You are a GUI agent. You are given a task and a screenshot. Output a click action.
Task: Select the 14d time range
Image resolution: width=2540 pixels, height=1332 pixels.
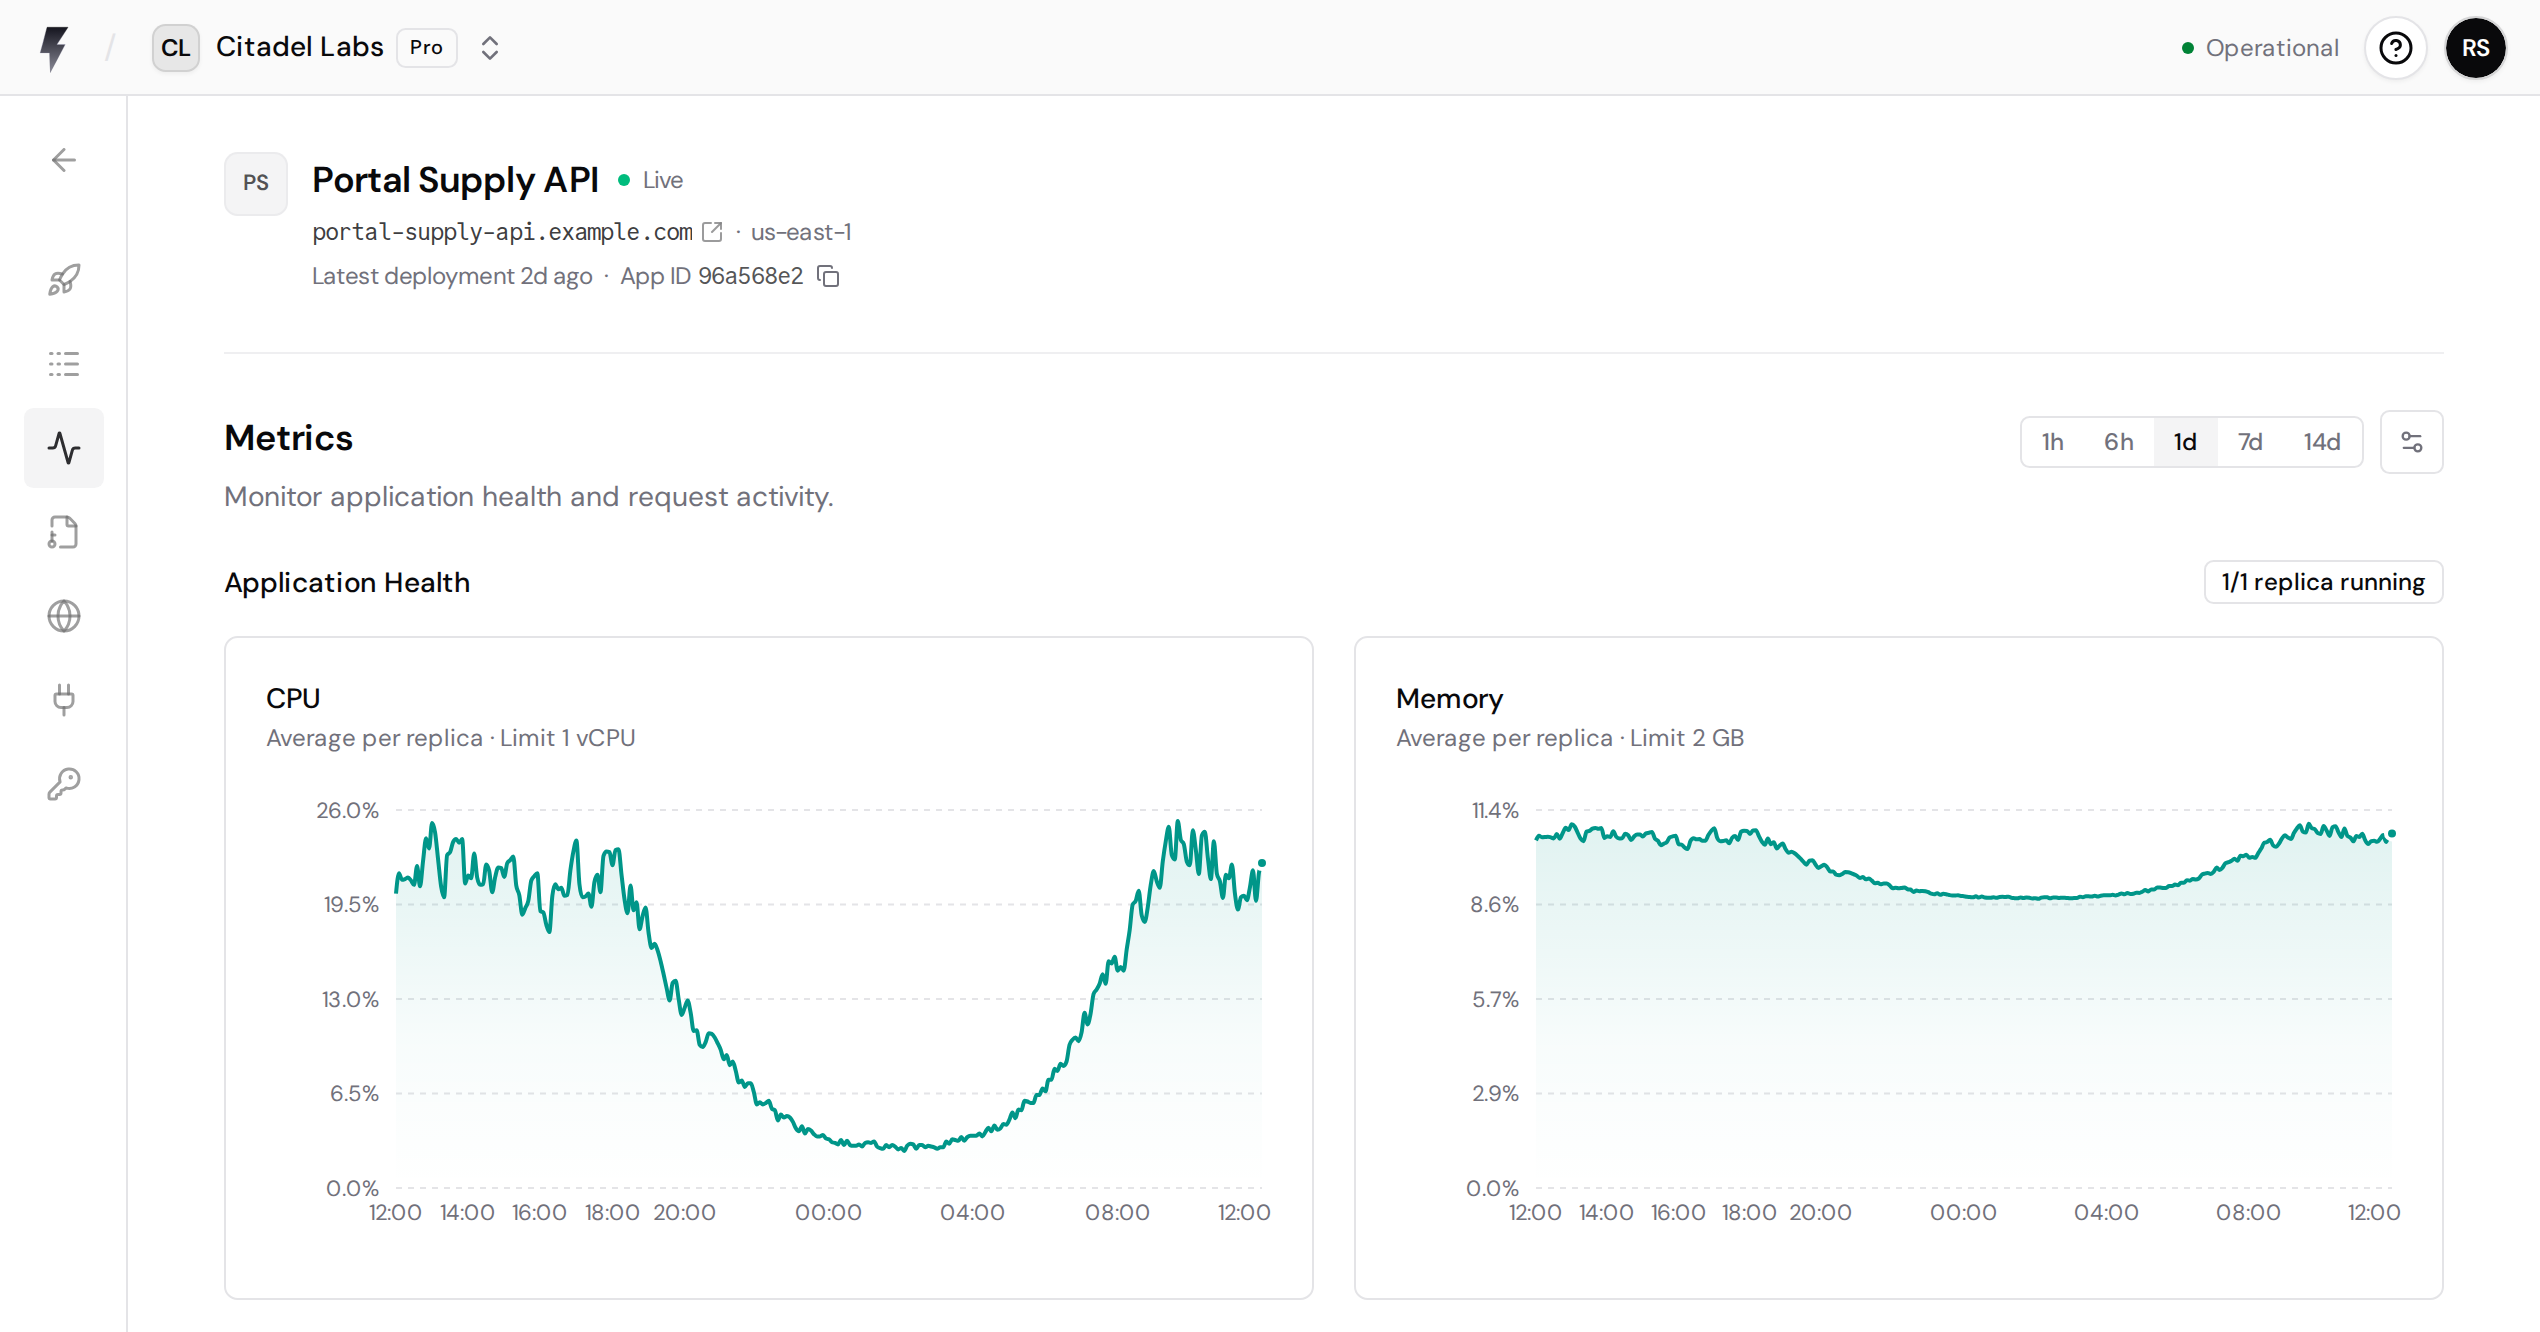click(x=2322, y=442)
